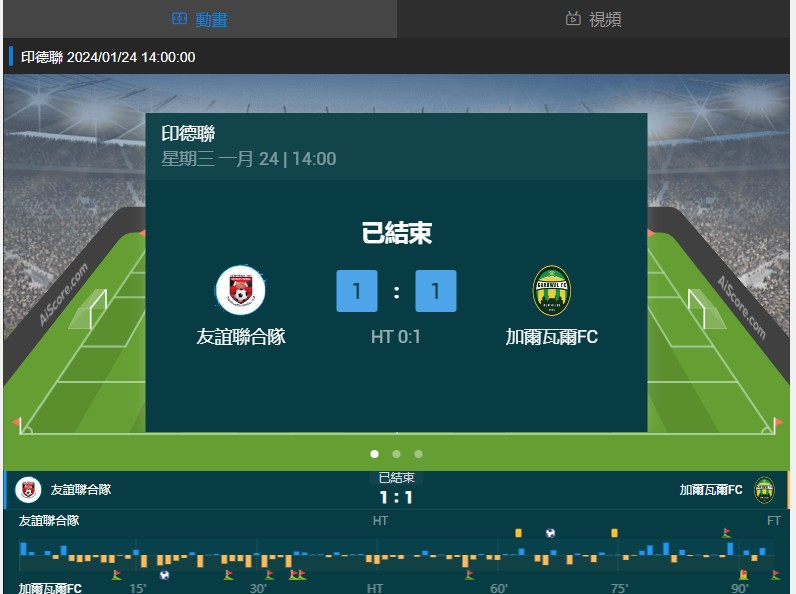Open the 加爾瓦爾FC team name link in the match card
The height and width of the screenshot is (594, 796).
(552, 337)
